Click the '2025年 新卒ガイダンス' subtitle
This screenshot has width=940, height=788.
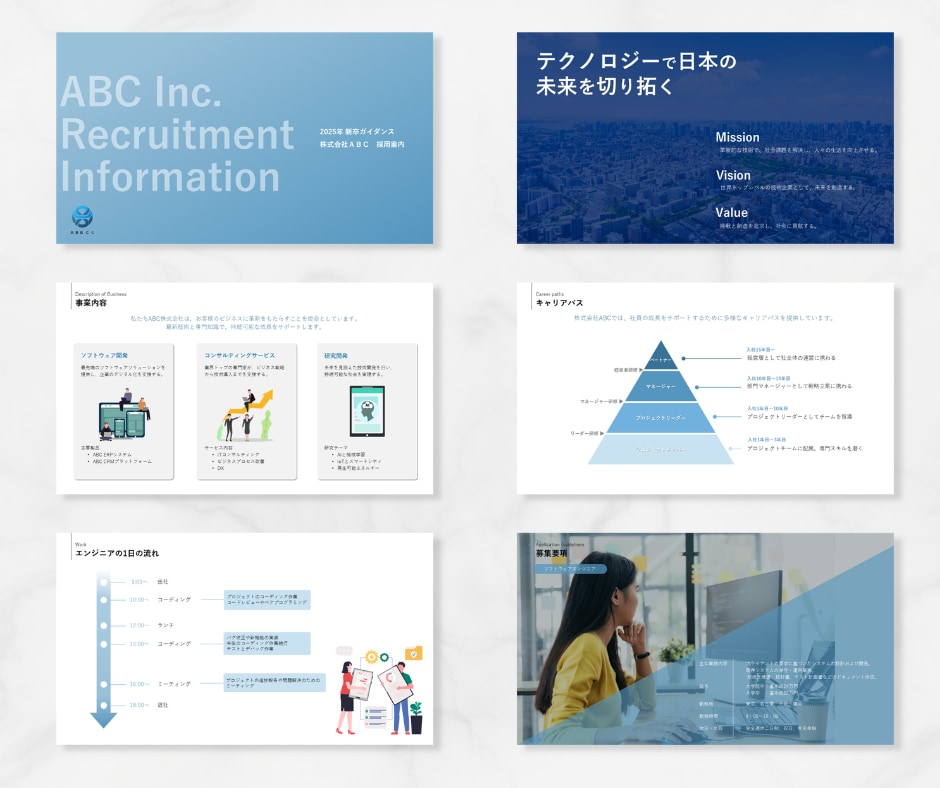(x=357, y=131)
